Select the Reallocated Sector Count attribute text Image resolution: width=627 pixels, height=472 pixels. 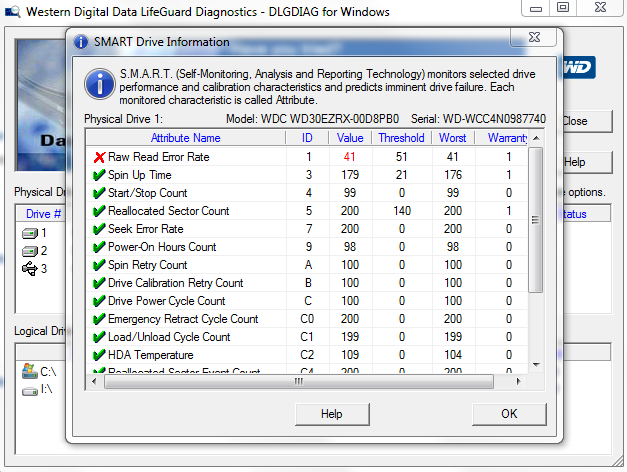pos(168,211)
